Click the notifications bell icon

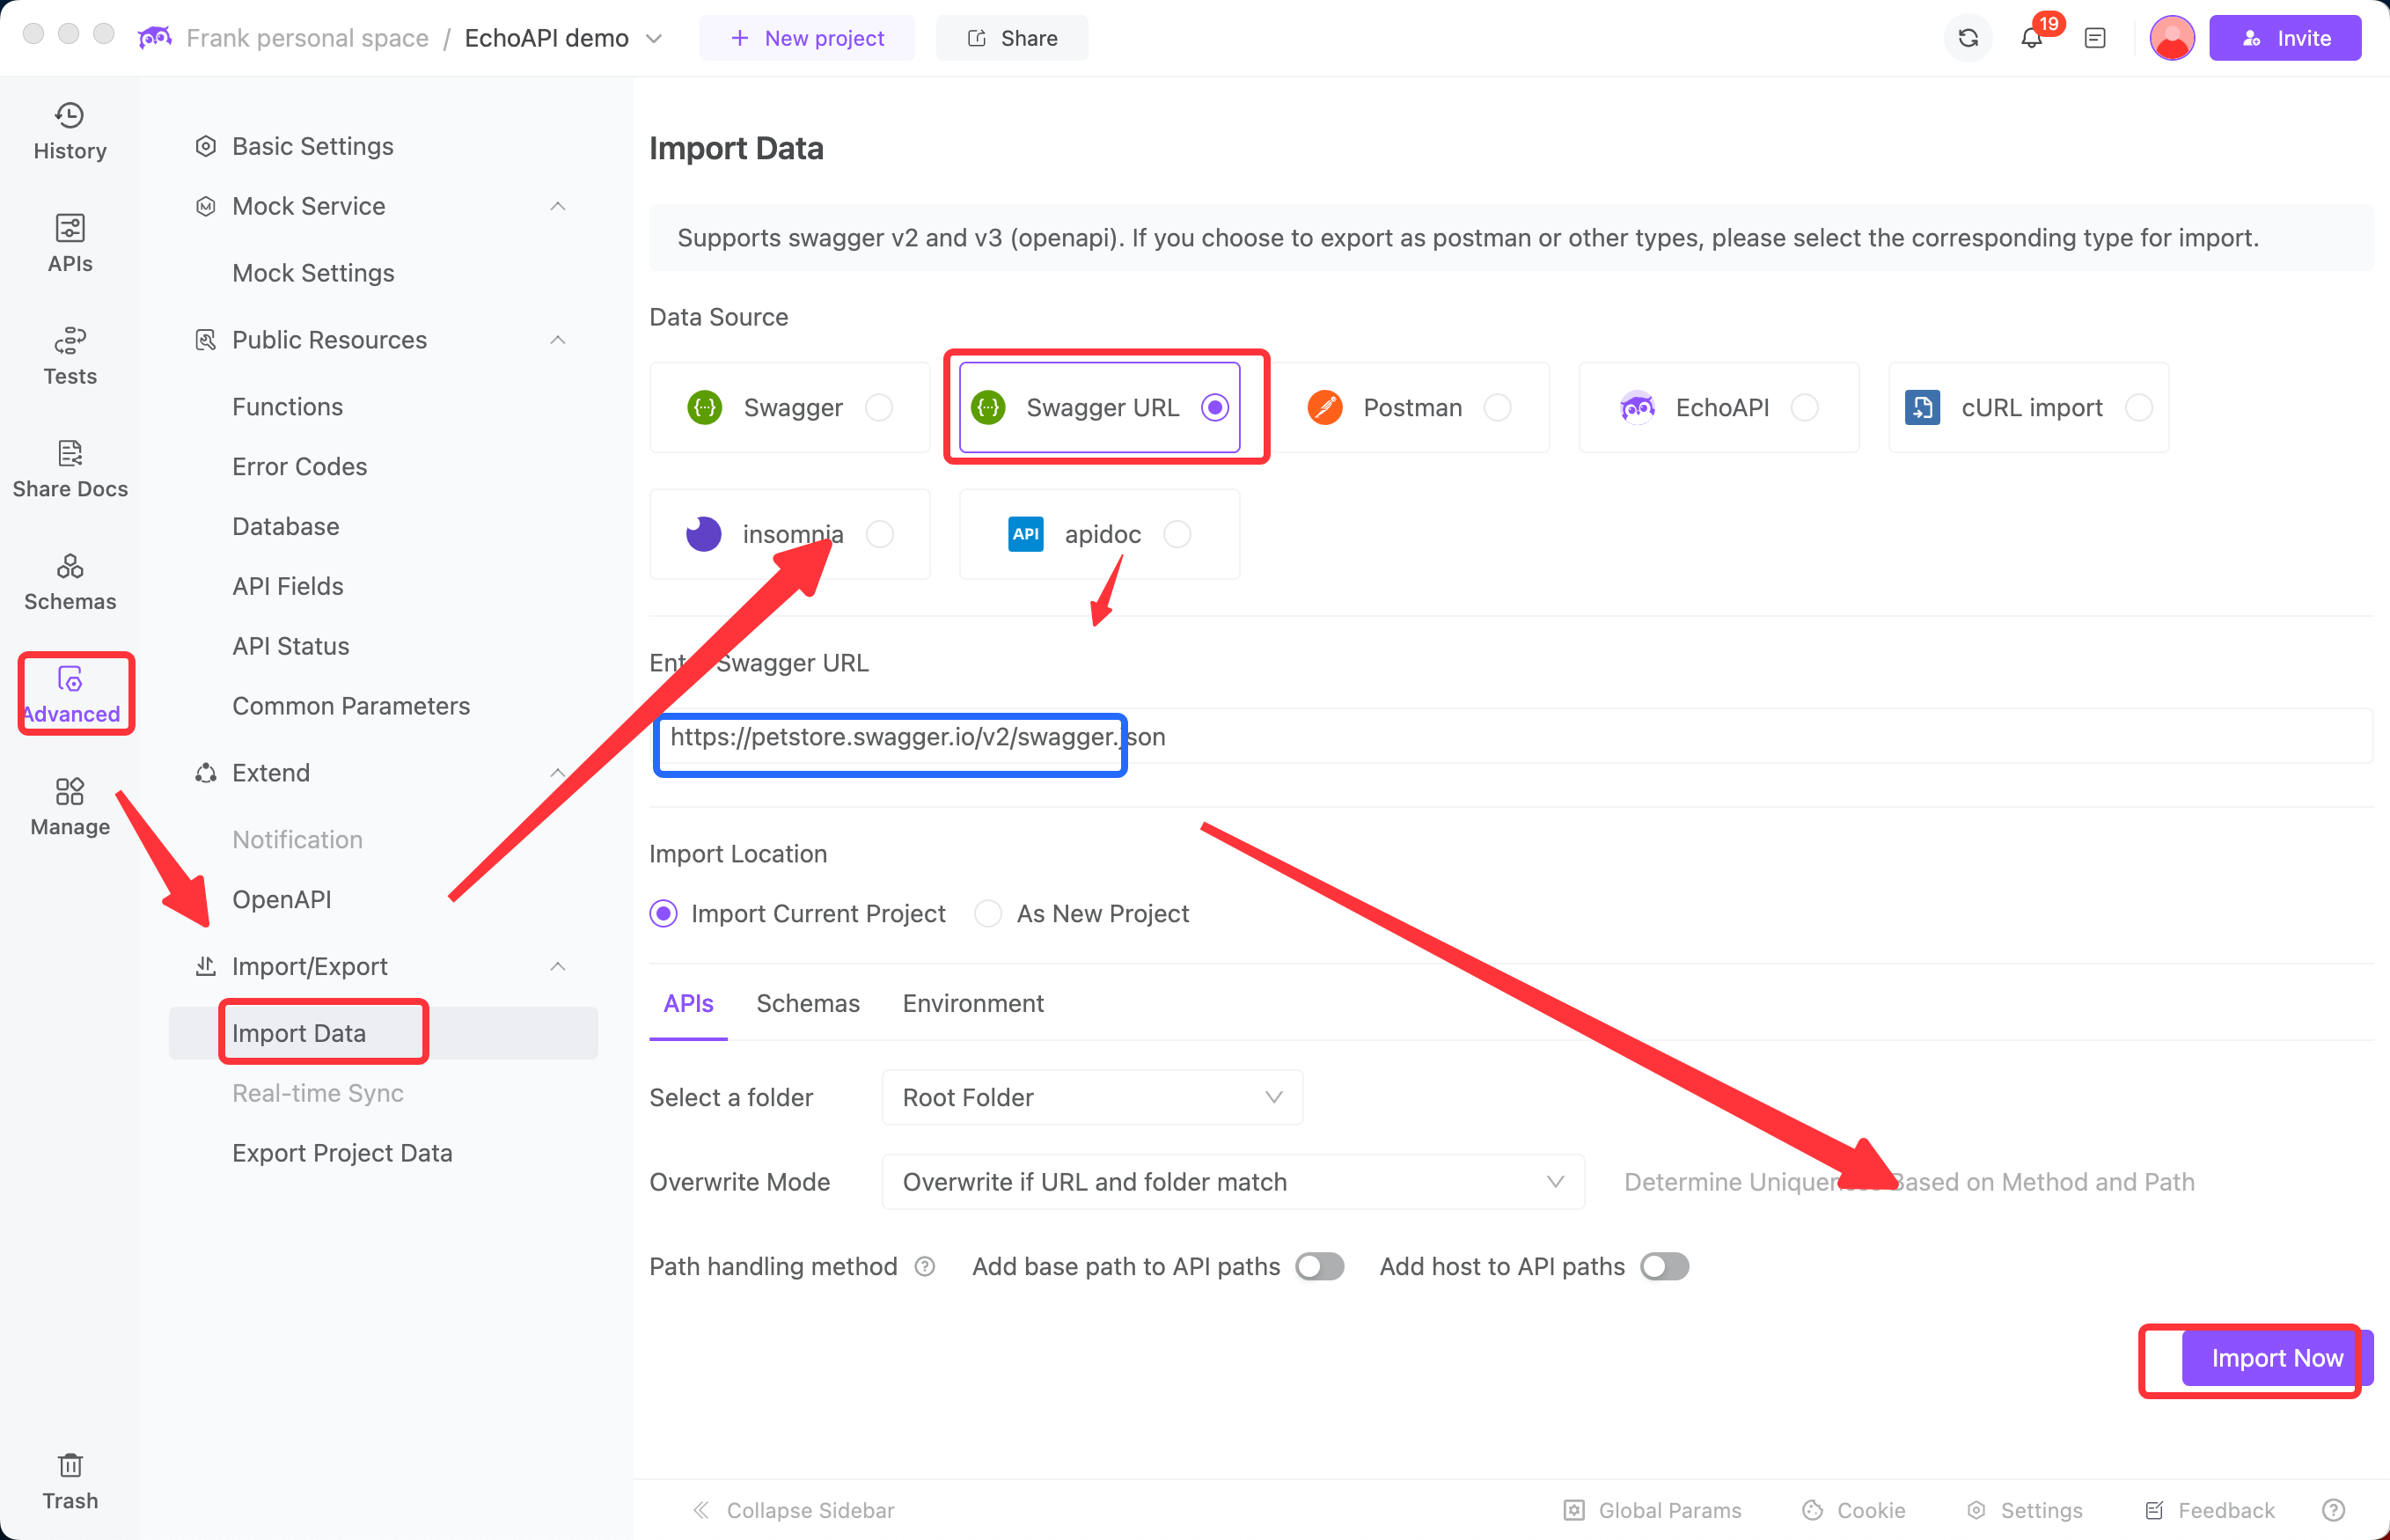tap(2031, 38)
